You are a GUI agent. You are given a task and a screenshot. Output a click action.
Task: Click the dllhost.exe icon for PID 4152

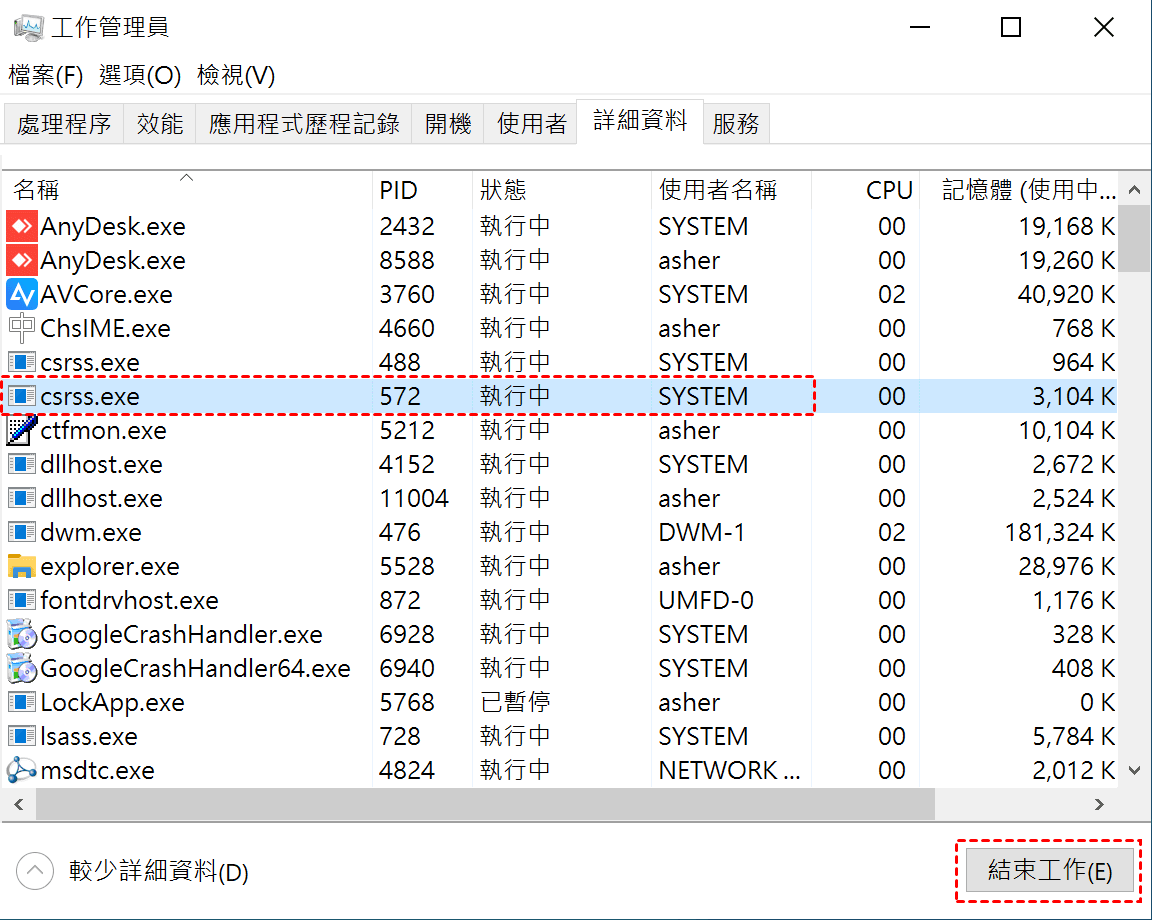21,464
